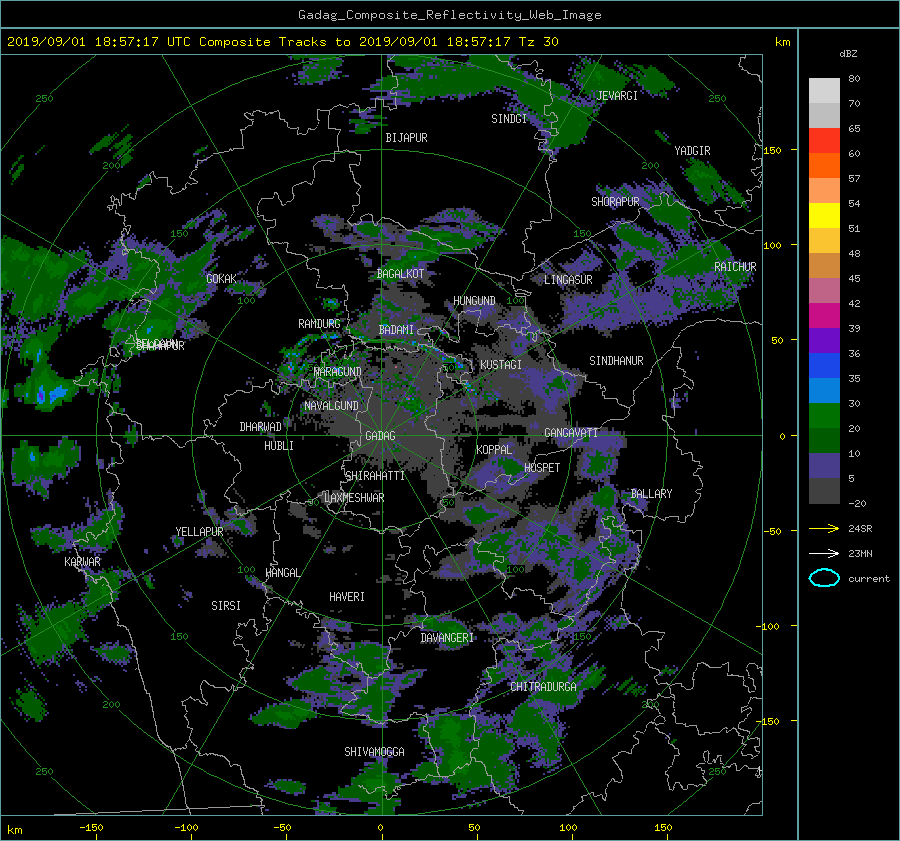The height and width of the screenshot is (841, 900).
Task: Click the SHIRAHATTI city label
Action: pos(375,476)
